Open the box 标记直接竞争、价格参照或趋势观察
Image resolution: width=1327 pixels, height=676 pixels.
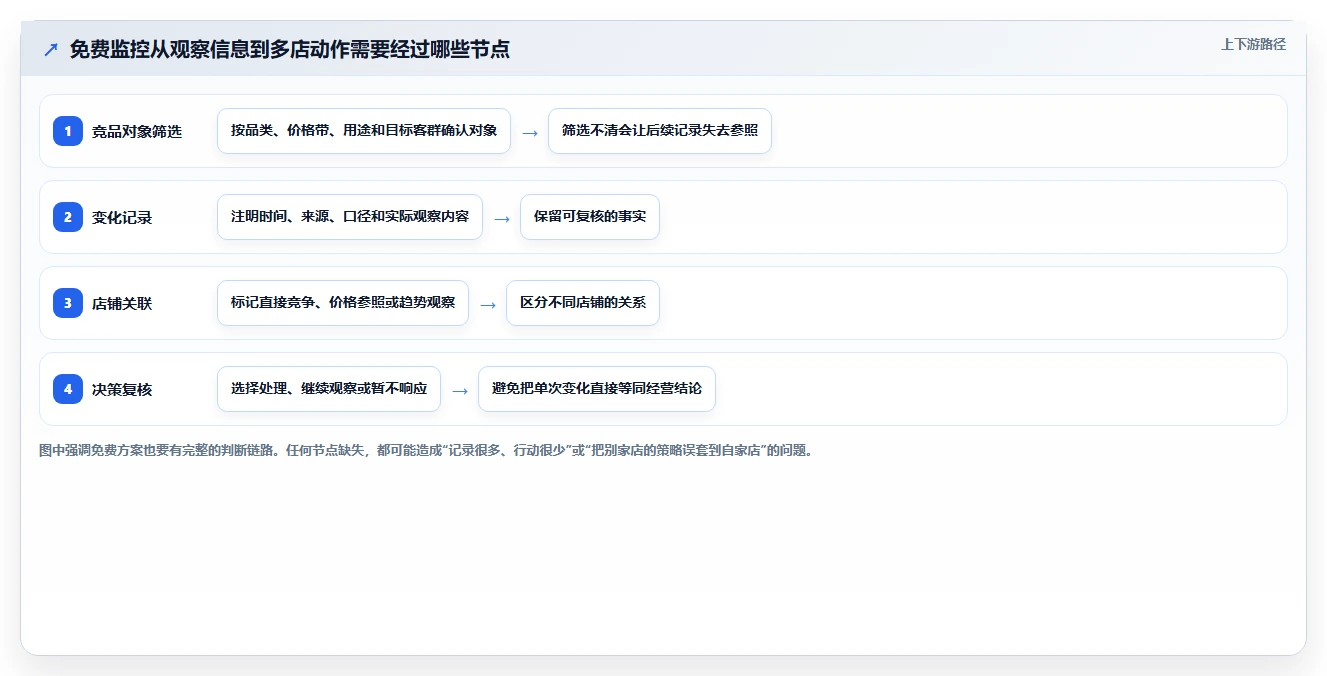click(343, 303)
